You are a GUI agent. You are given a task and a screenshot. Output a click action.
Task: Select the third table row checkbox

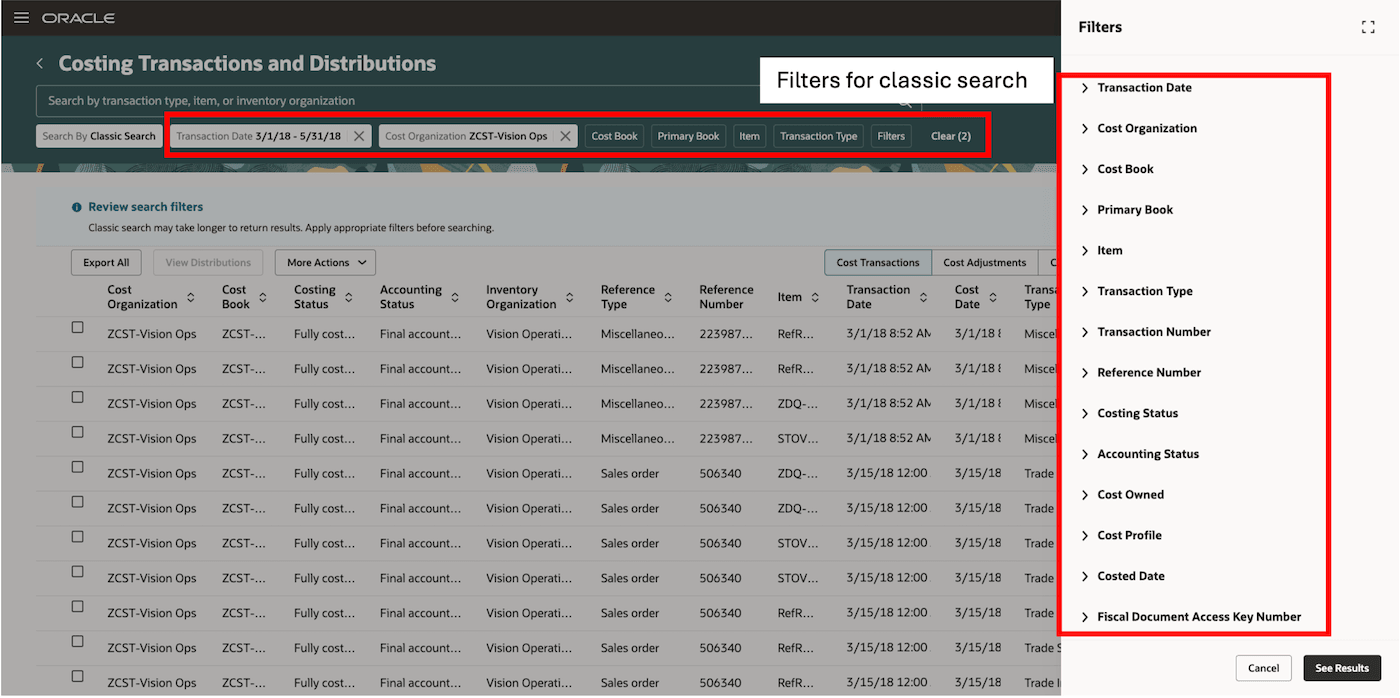pyautogui.click(x=78, y=397)
